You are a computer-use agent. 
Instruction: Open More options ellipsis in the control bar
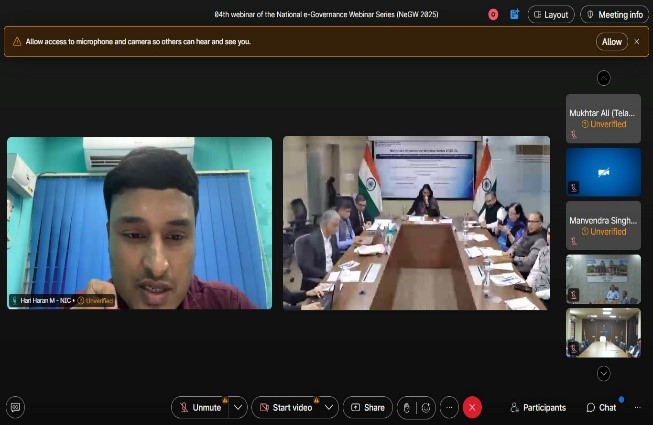pyautogui.click(x=449, y=408)
